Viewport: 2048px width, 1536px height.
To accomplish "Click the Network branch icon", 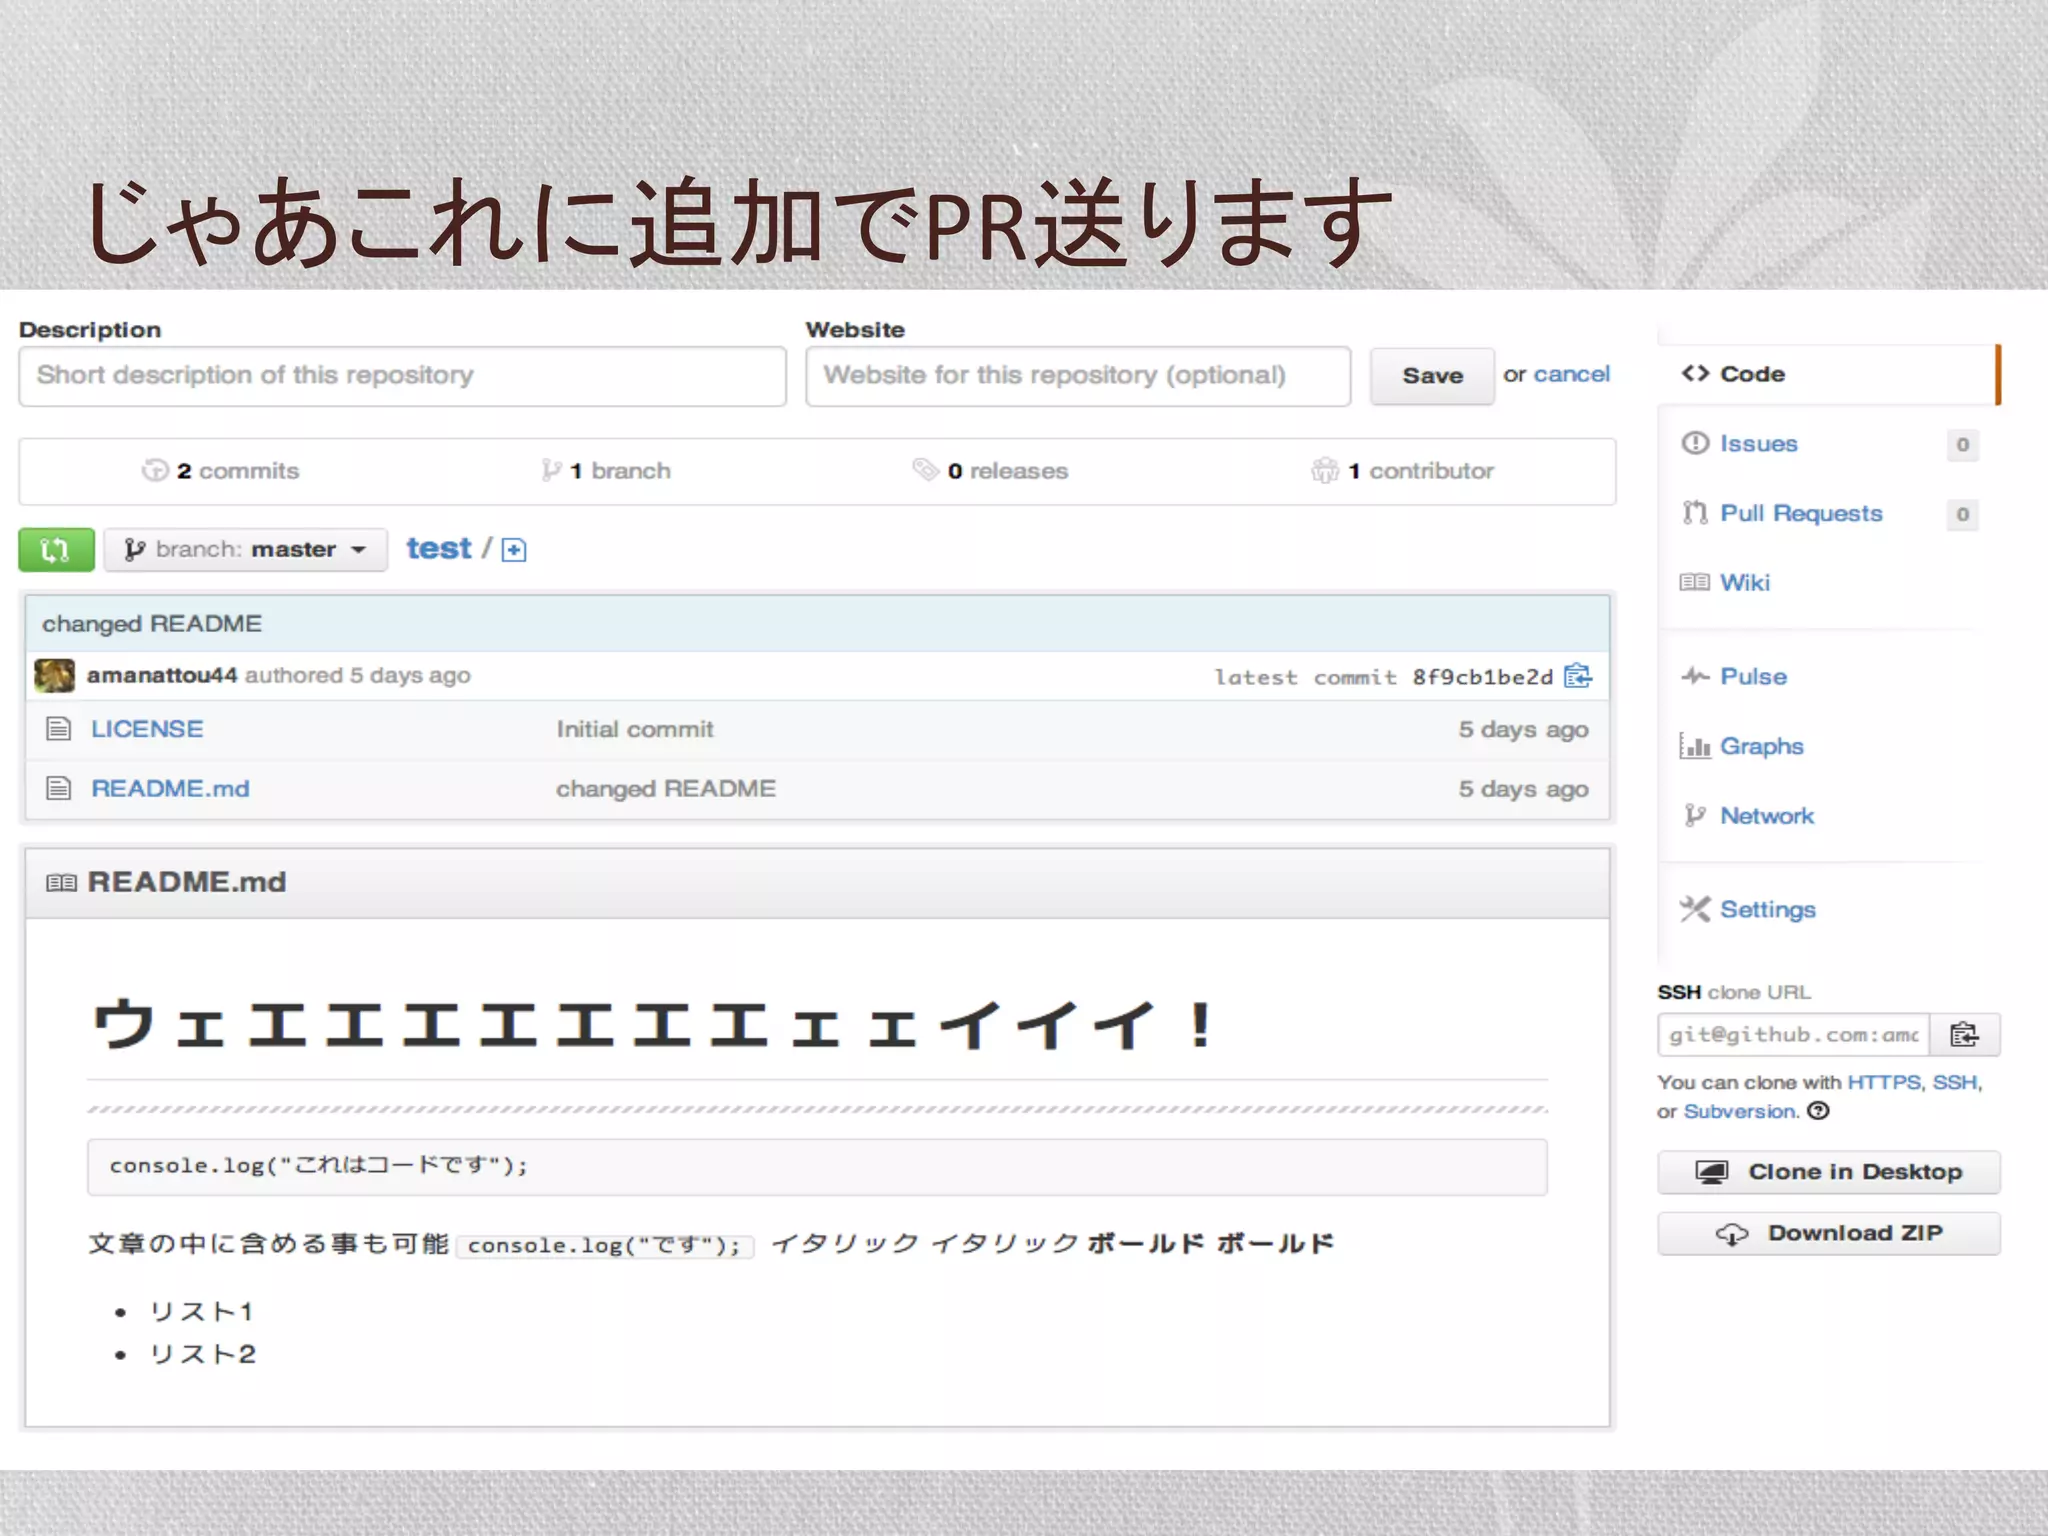I will (x=1694, y=816).
